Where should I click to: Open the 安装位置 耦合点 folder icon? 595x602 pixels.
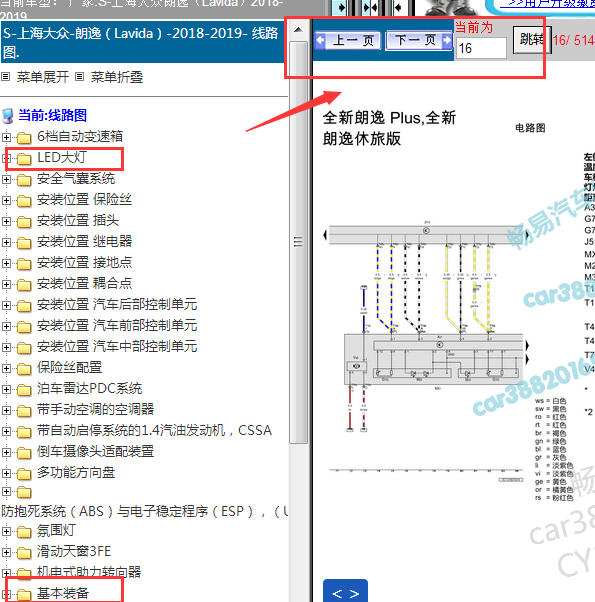(x=24, y=284)
